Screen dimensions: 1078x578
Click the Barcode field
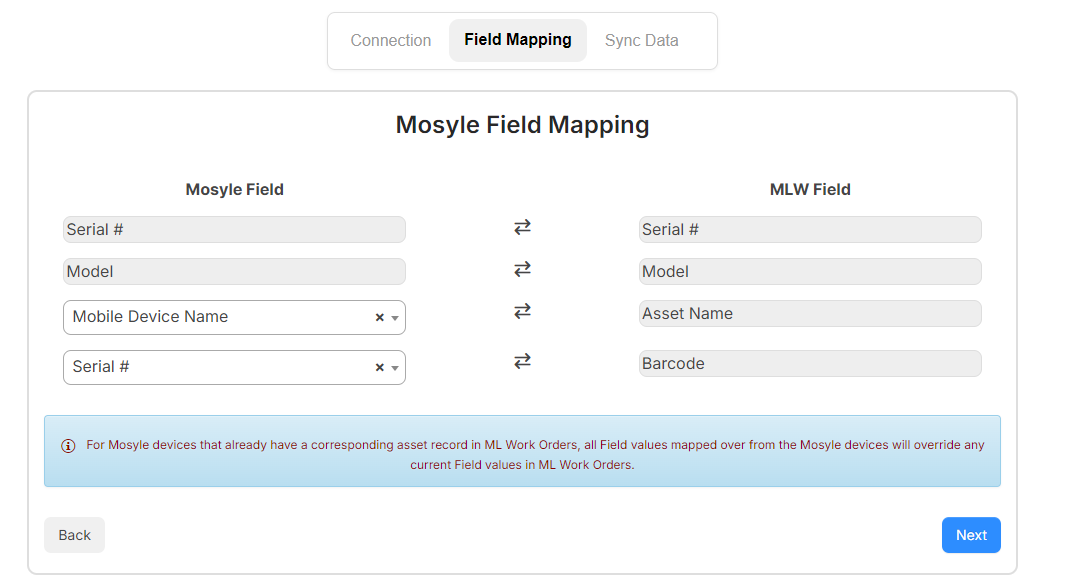coord(810,364)
